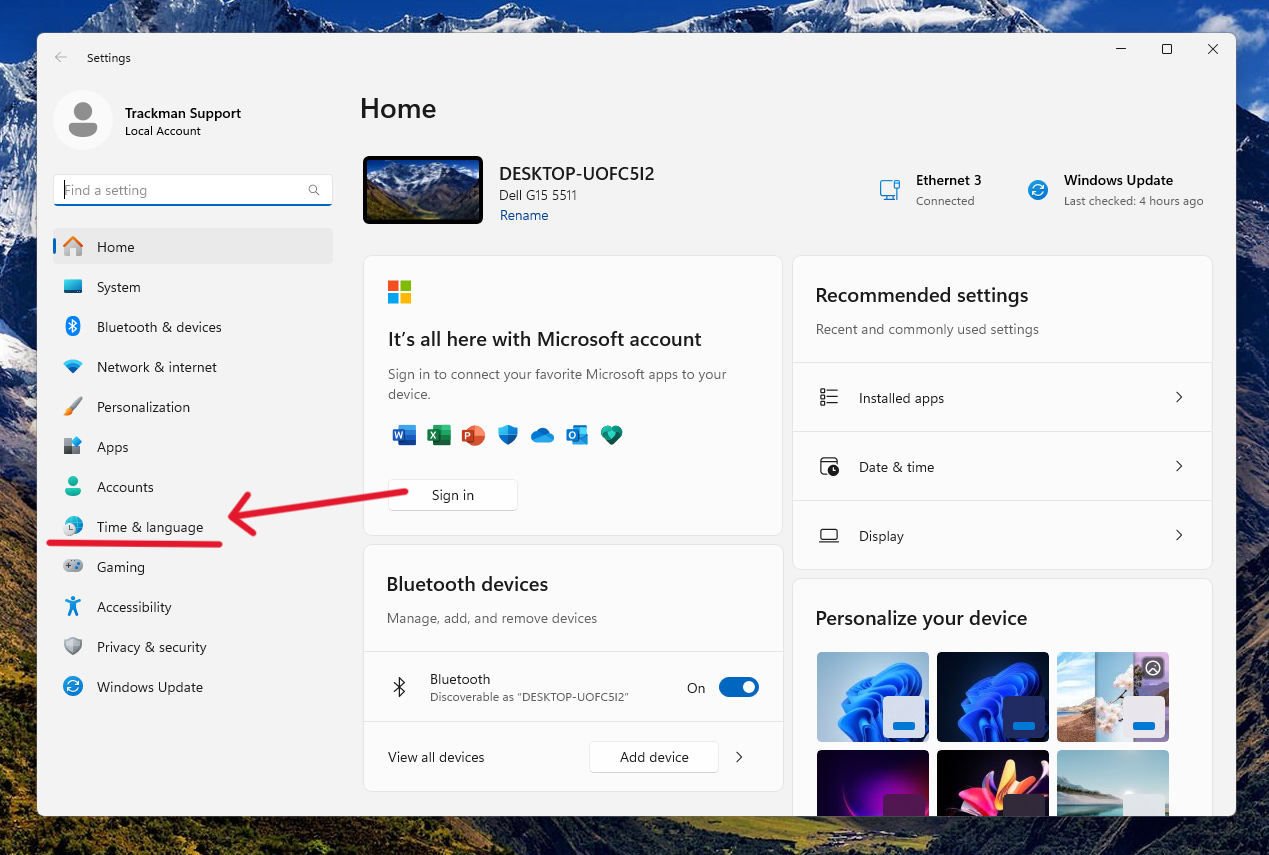Open Date & time via its chevron
This screenshot has height=855, width=1269.
click(x=1179, y=466)
